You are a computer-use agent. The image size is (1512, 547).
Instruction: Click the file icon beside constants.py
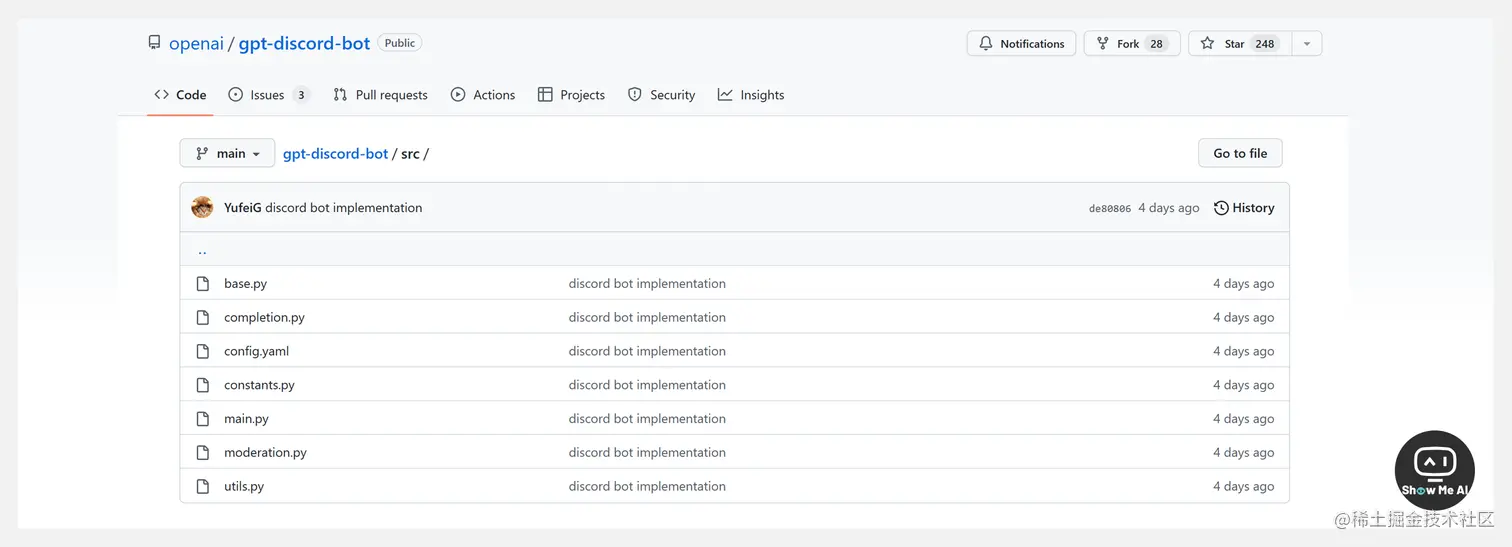pos(203,385)
